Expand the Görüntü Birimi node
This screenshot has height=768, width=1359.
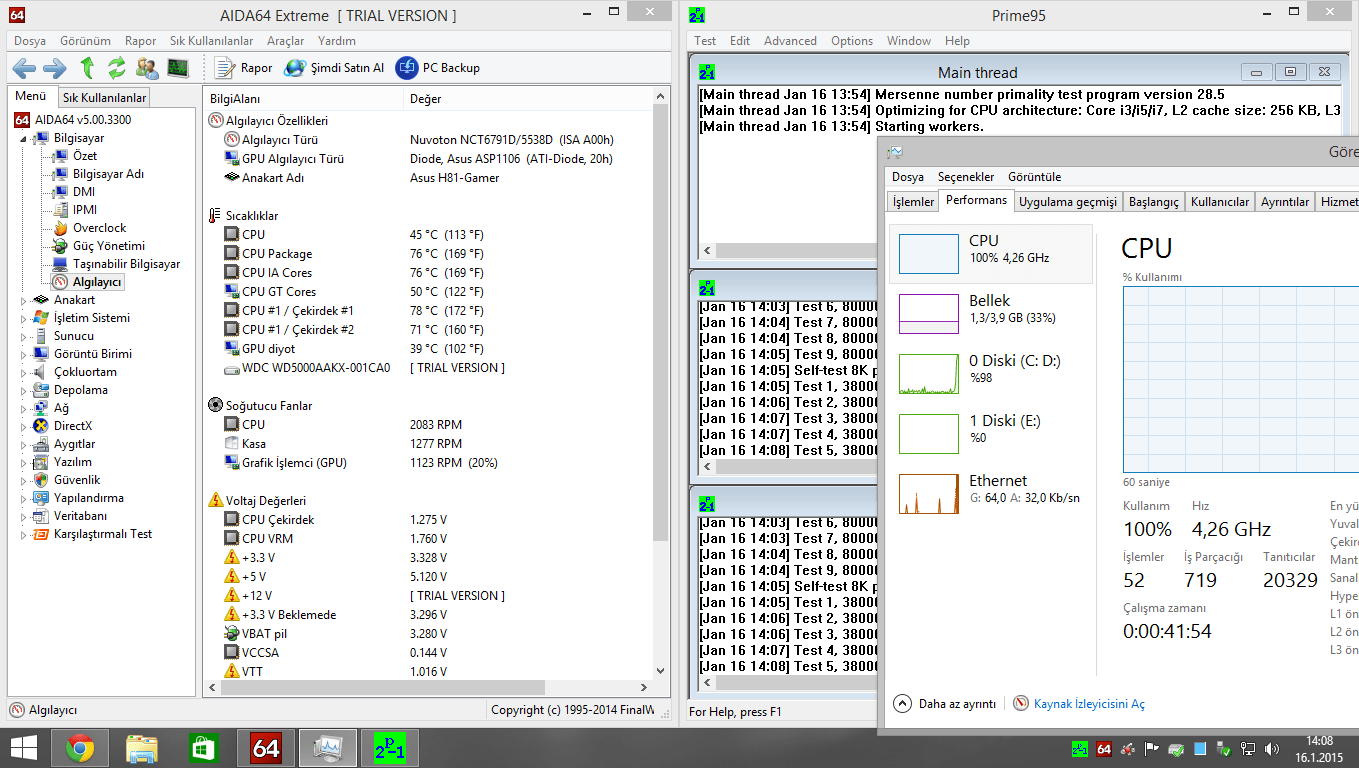(x=25, y=354)
